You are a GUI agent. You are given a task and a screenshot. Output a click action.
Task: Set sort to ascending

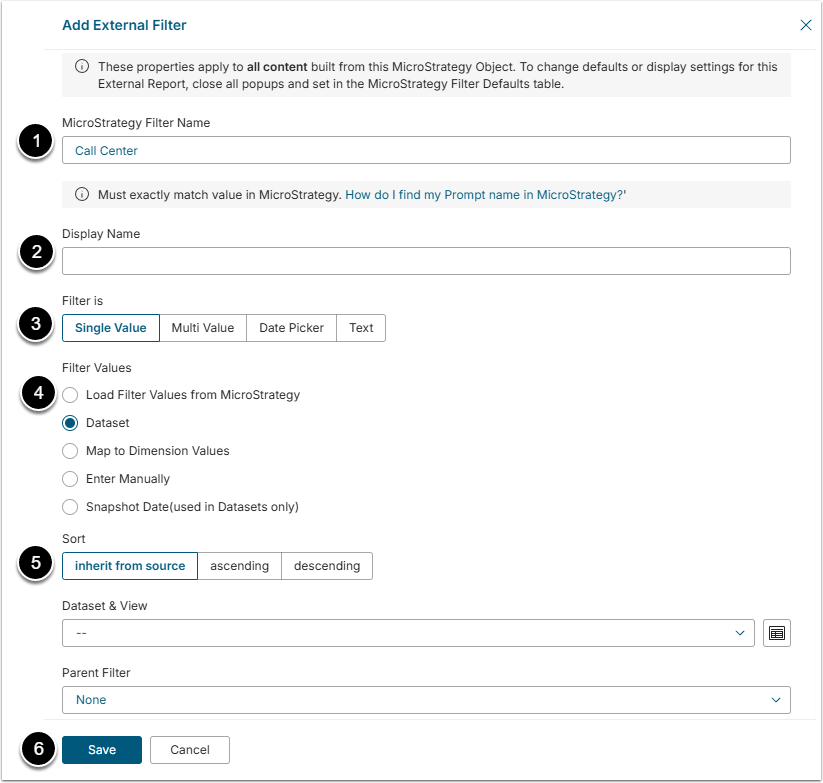[x=239, y=566]
